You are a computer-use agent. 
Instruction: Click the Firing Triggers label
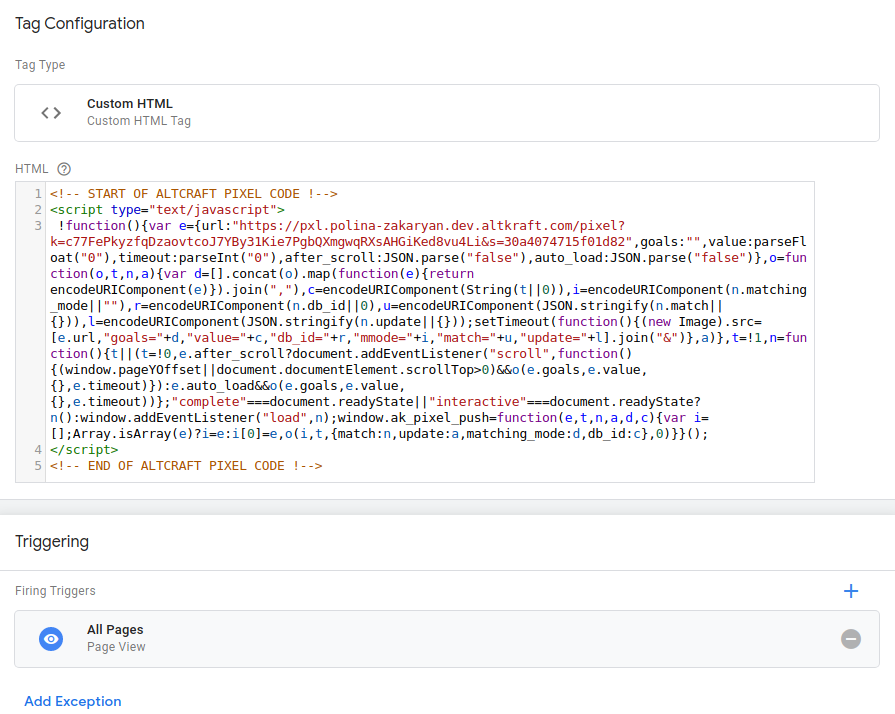coord(55,591)
